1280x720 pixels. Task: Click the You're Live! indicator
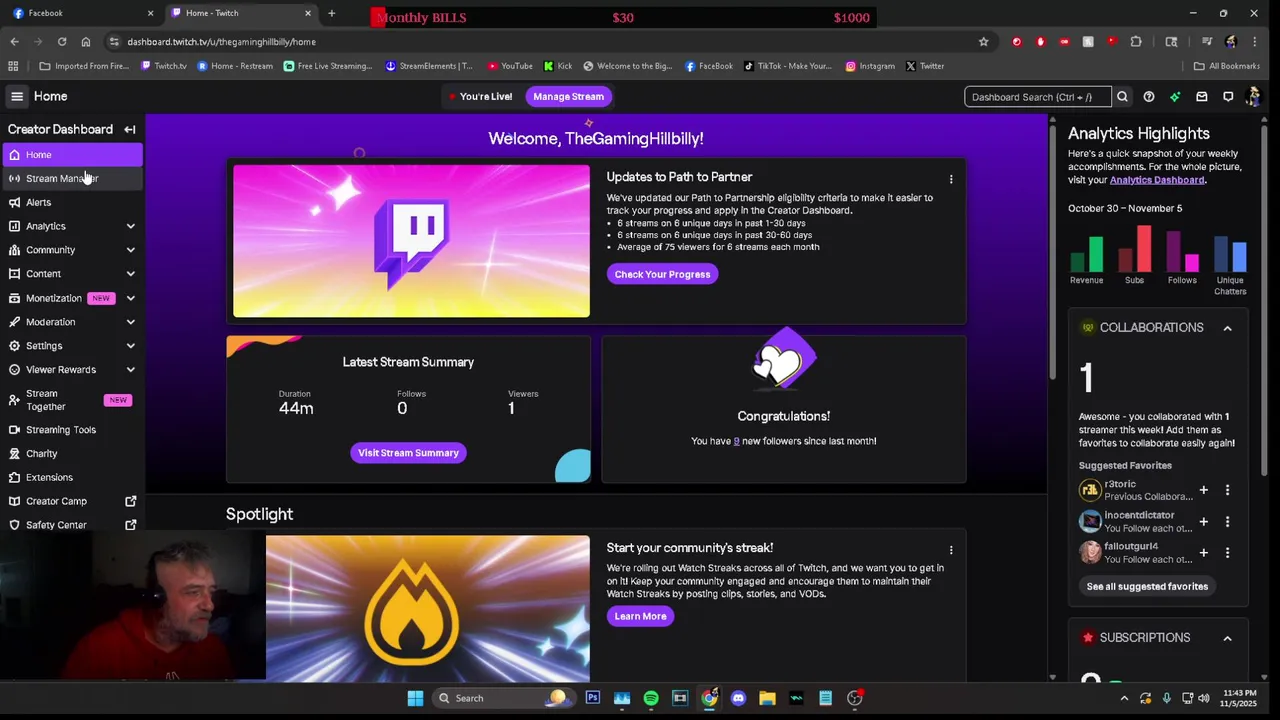tap(481, 96)
